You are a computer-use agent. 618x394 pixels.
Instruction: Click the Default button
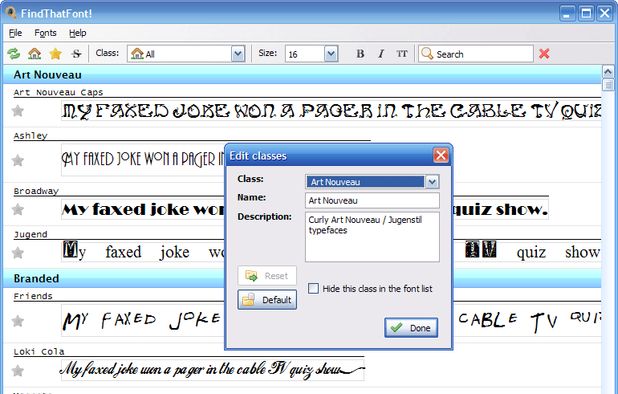tap(267, 300)
